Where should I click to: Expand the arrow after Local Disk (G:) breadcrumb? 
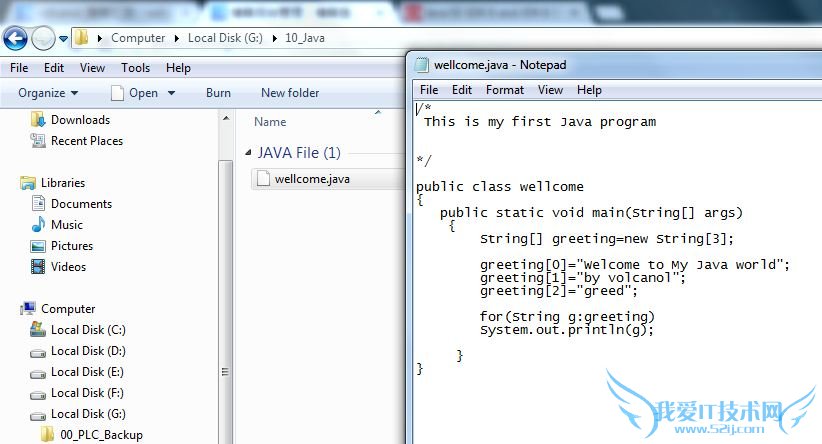click(x=274, y=38)
